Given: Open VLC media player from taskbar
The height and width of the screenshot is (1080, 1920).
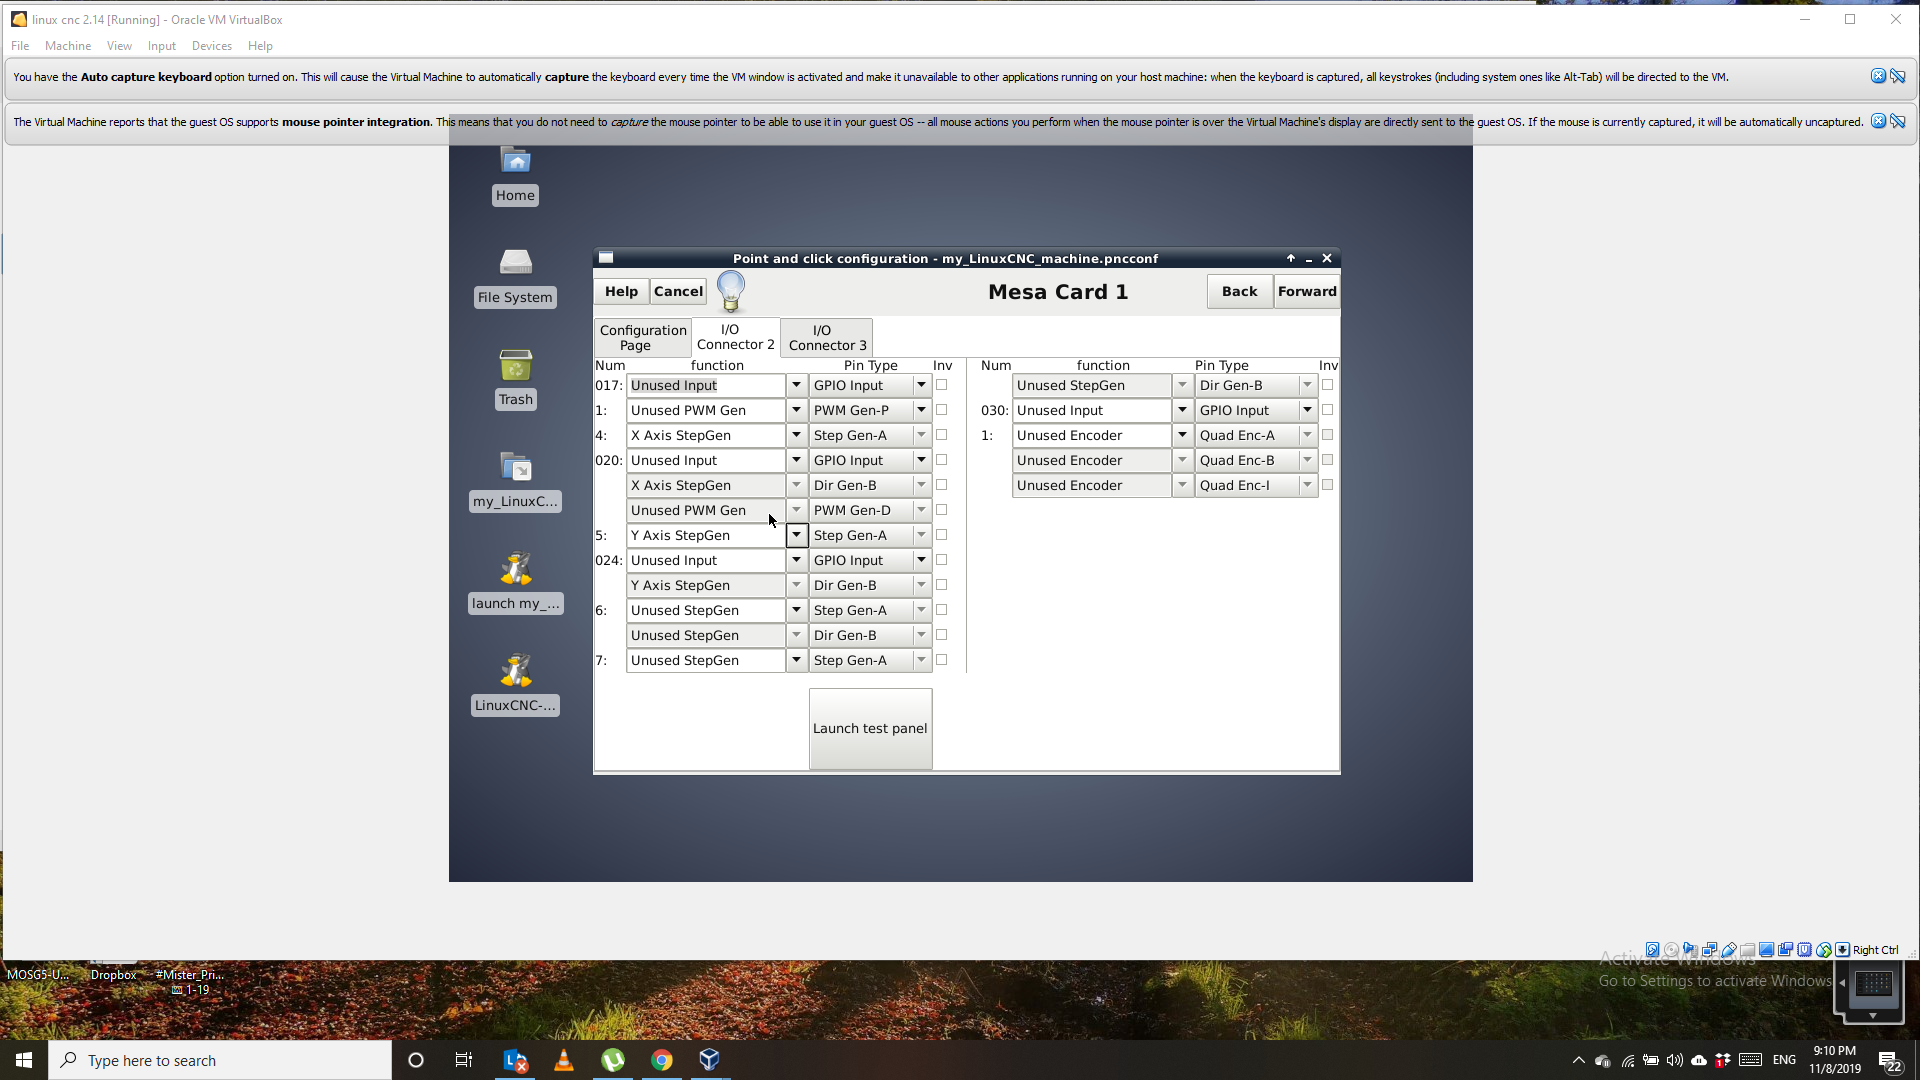Looking at the screenshot, I should (564, 1060).
